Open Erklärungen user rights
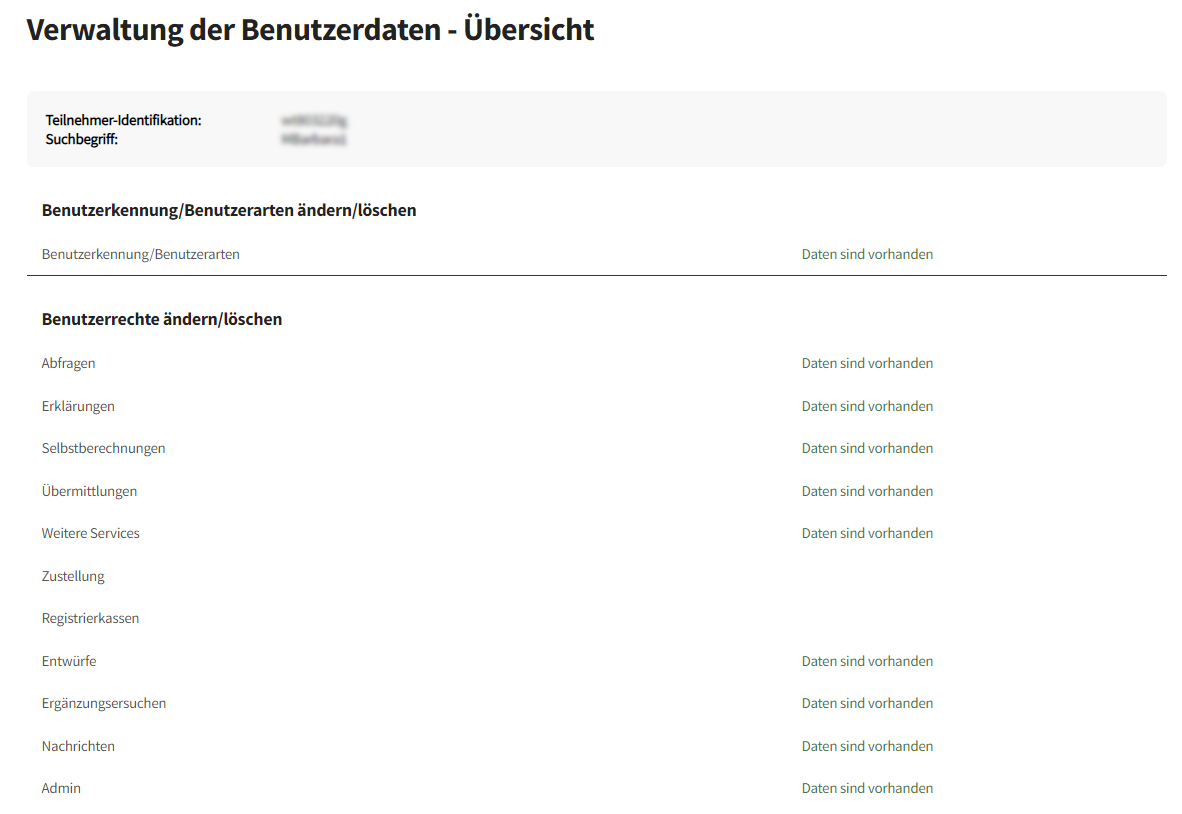This screenshot has width=1182, height=814. click(x=78, y=406)
